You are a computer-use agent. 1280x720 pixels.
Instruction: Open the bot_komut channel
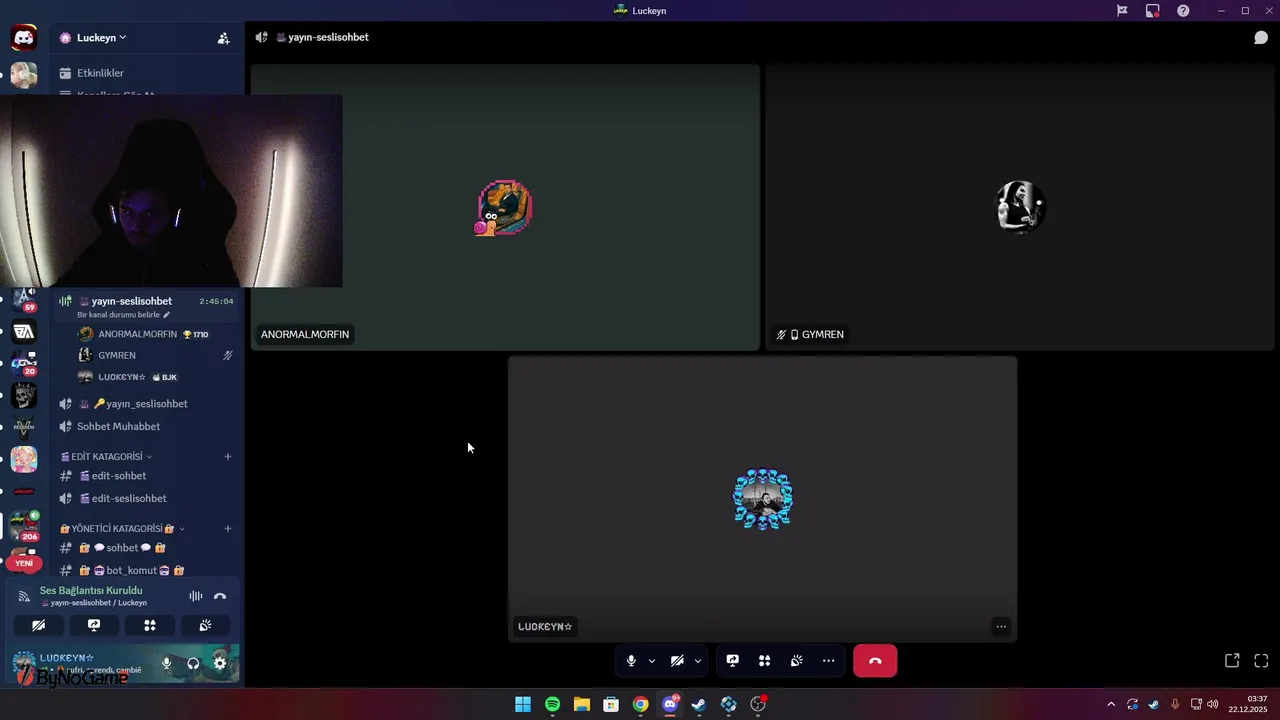pyautogui.click(x=145, y=571)
